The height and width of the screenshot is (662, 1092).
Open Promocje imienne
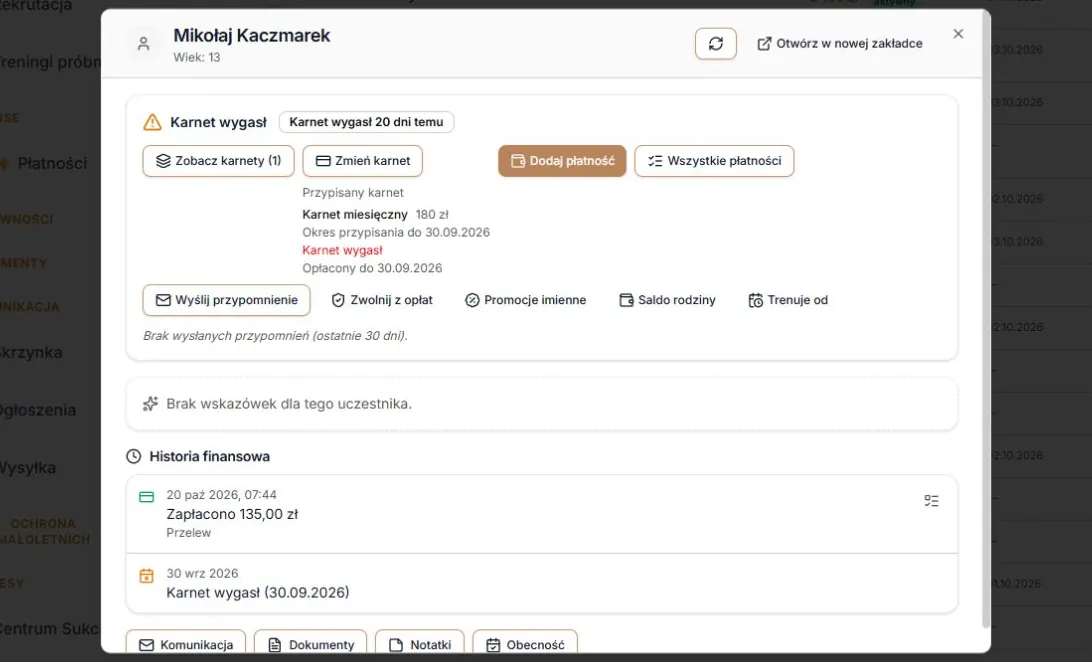click(526, 300)
